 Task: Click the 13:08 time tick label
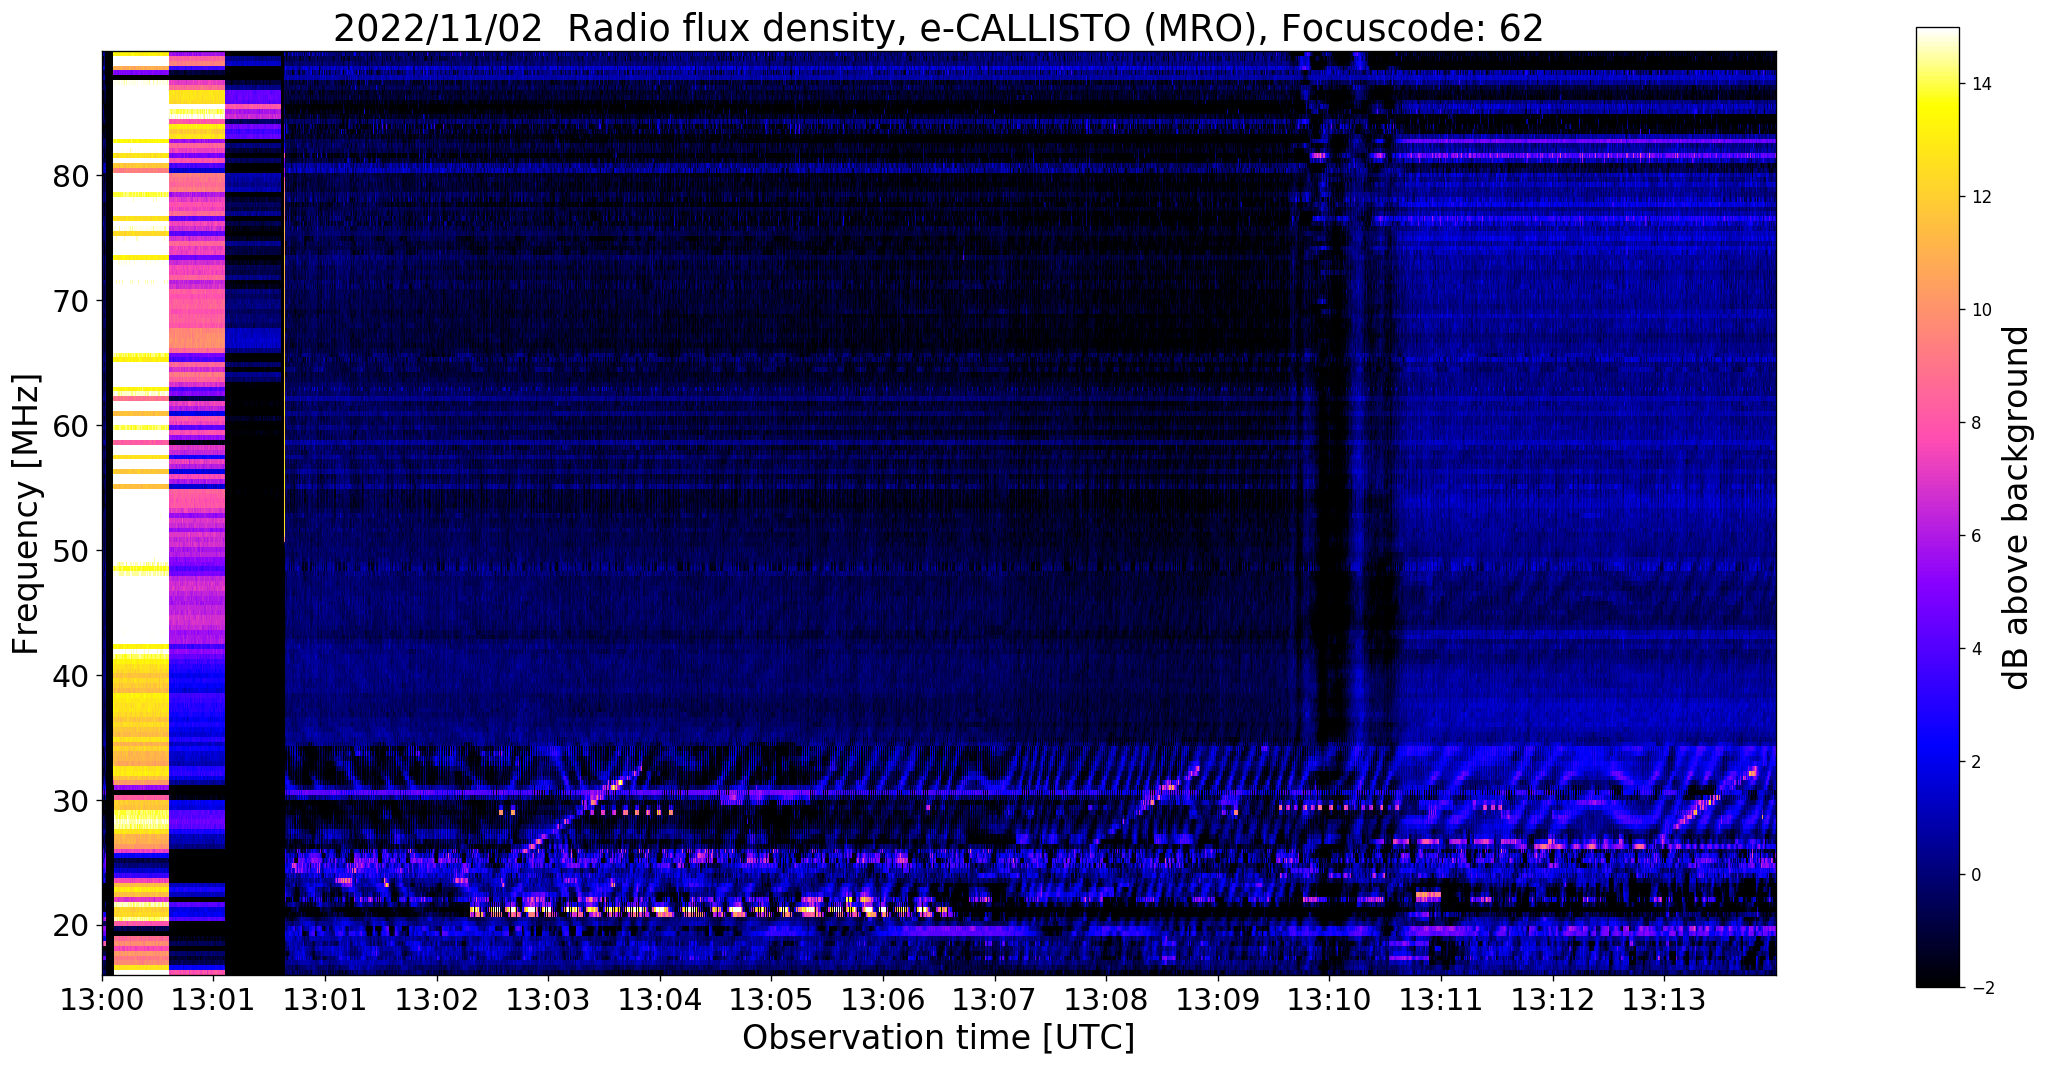[1106, 1000]
